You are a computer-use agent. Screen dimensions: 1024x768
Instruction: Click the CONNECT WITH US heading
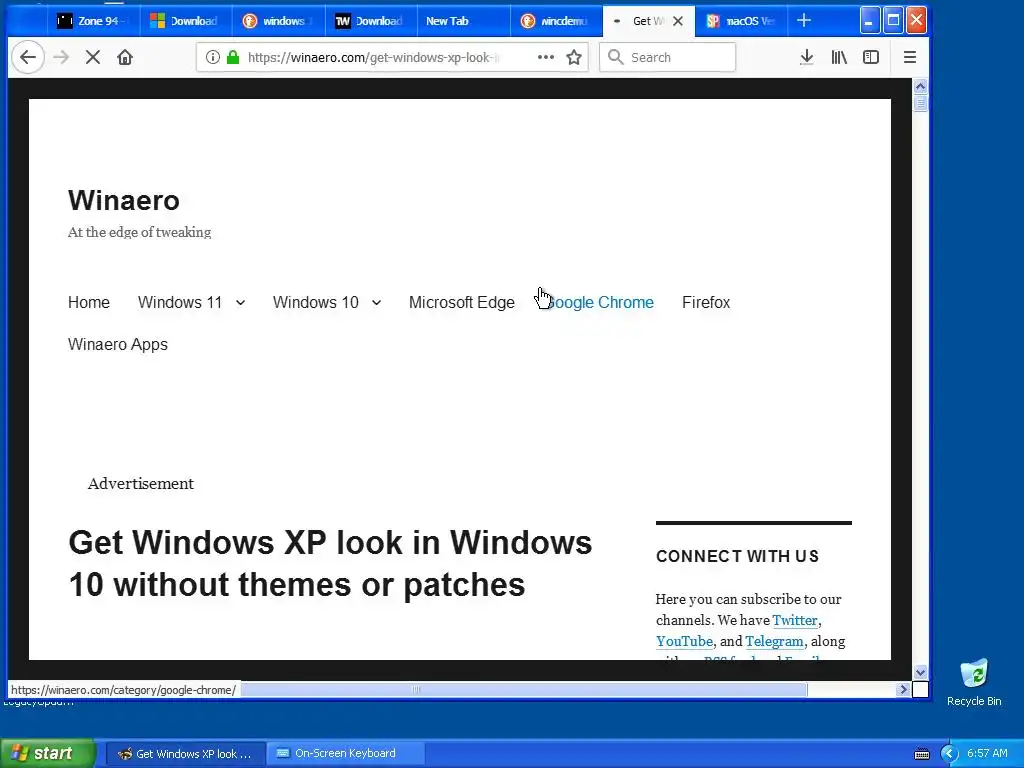[x=737, y=556]
